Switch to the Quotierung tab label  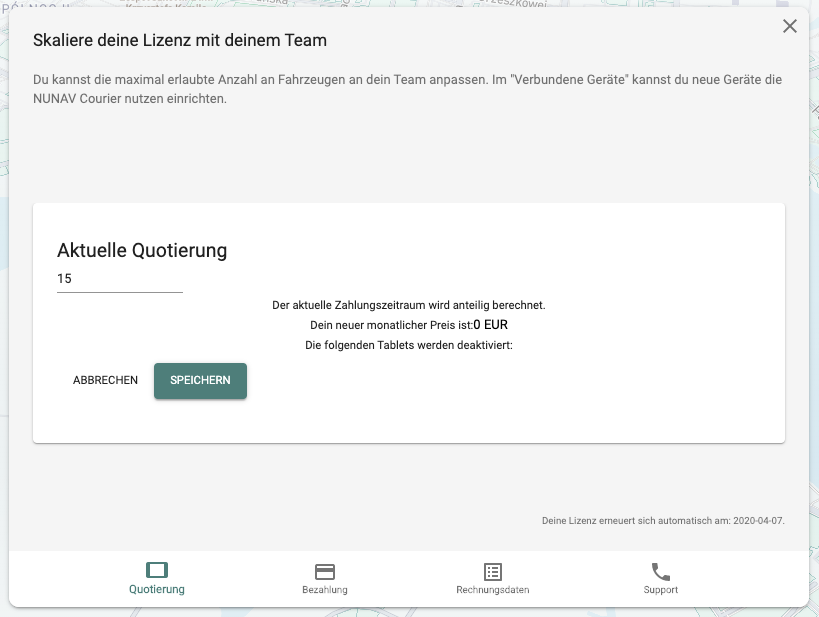(x=157, y=589)
